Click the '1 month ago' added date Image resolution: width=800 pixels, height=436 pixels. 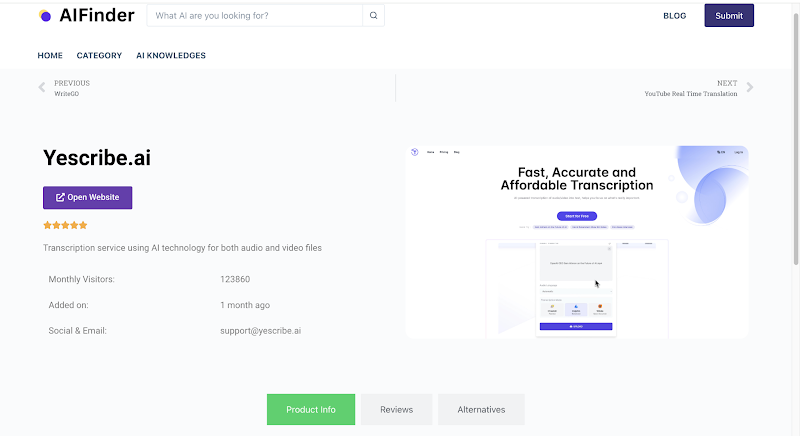tap(245, 305)
